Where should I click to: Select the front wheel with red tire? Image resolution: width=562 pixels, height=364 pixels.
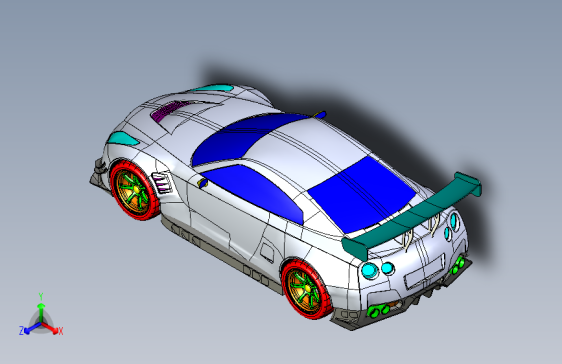click(x=134, y=191)
